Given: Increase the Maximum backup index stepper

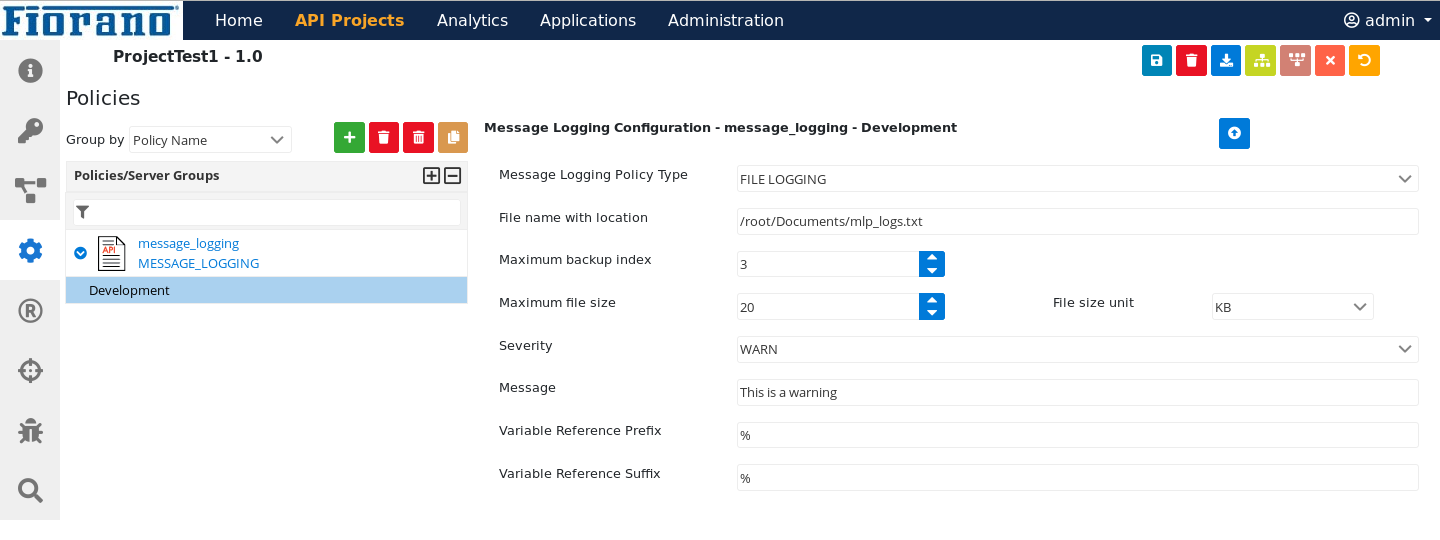Looking at the screenshot, I should click(x=932, y=258).
